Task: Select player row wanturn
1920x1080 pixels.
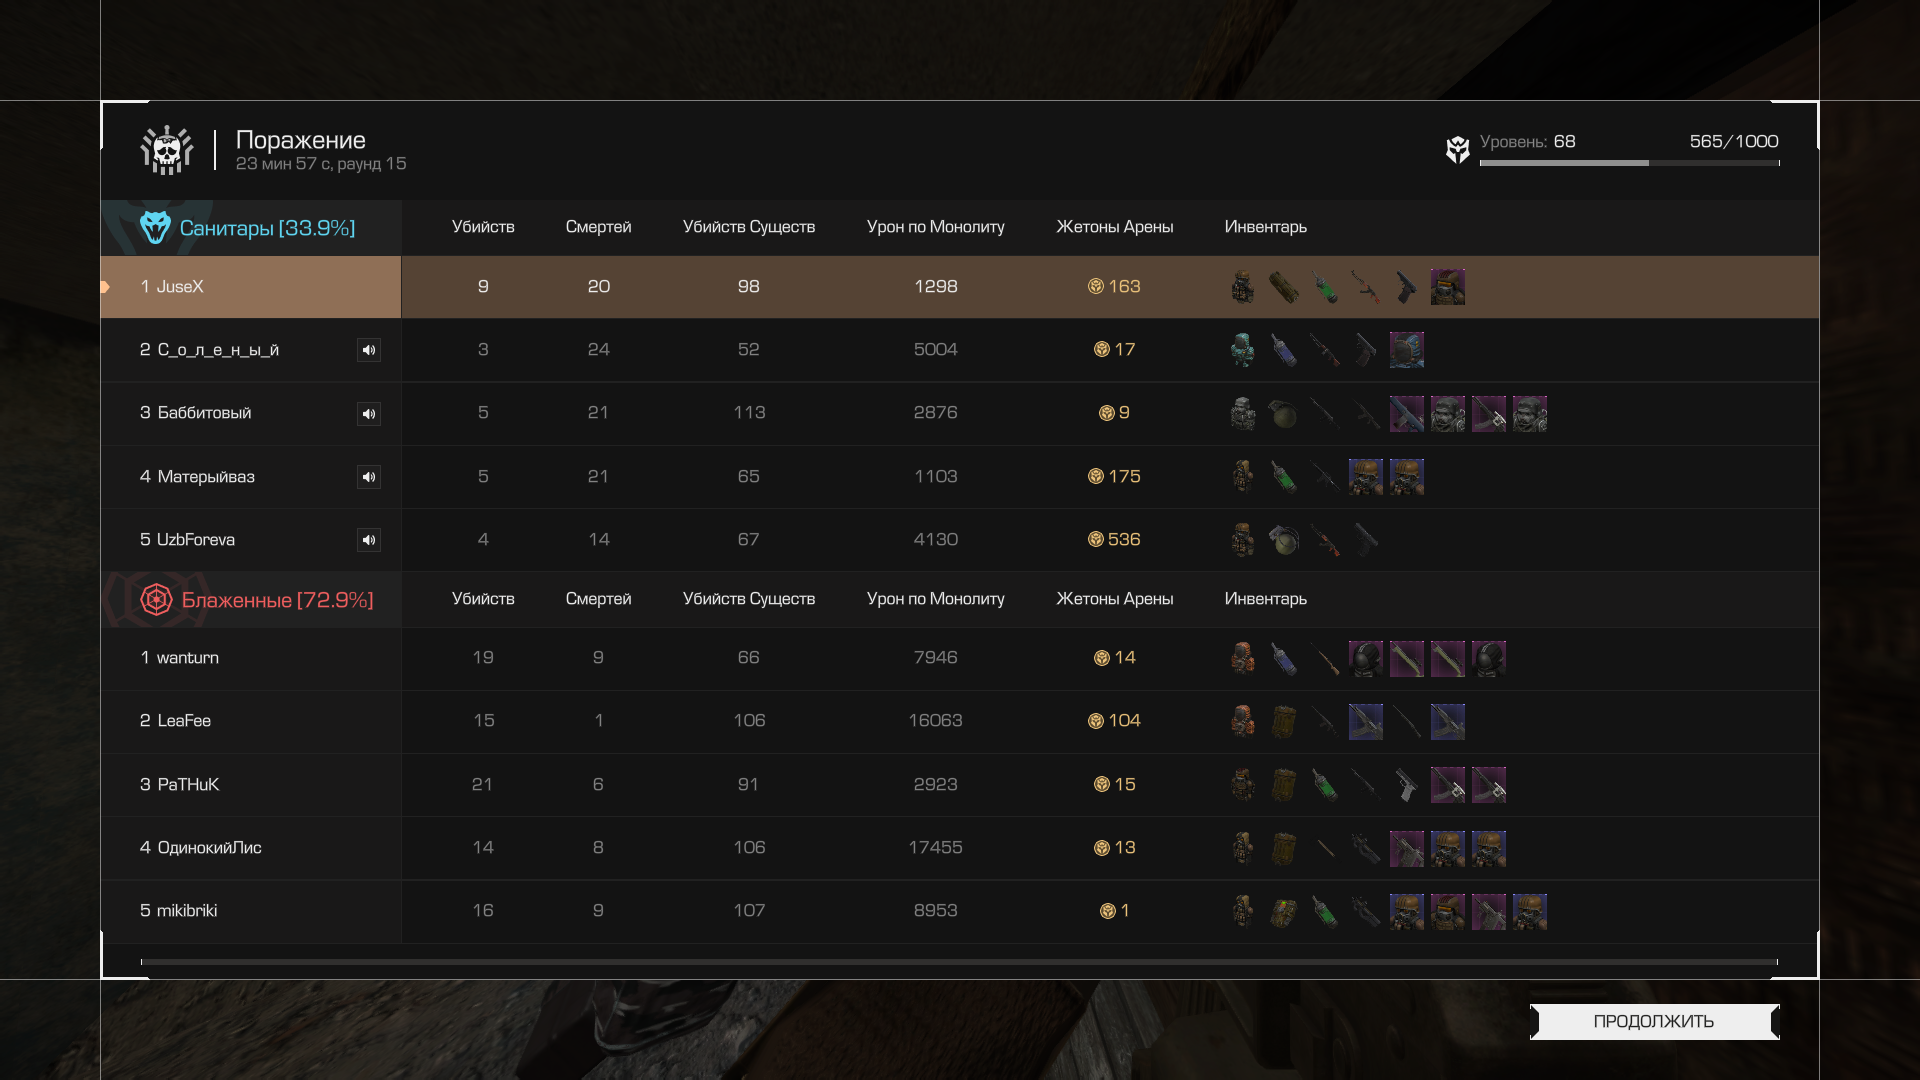Action: coord(960,658)
